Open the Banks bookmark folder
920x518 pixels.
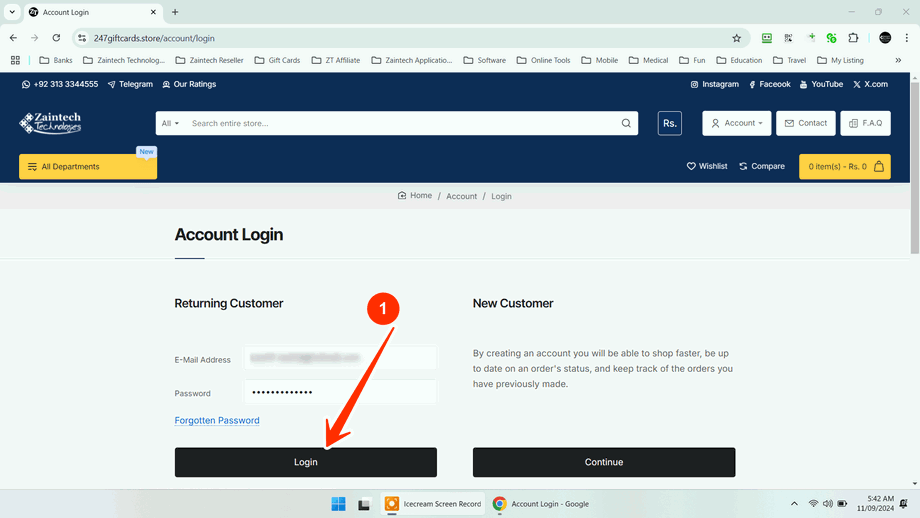56,60
